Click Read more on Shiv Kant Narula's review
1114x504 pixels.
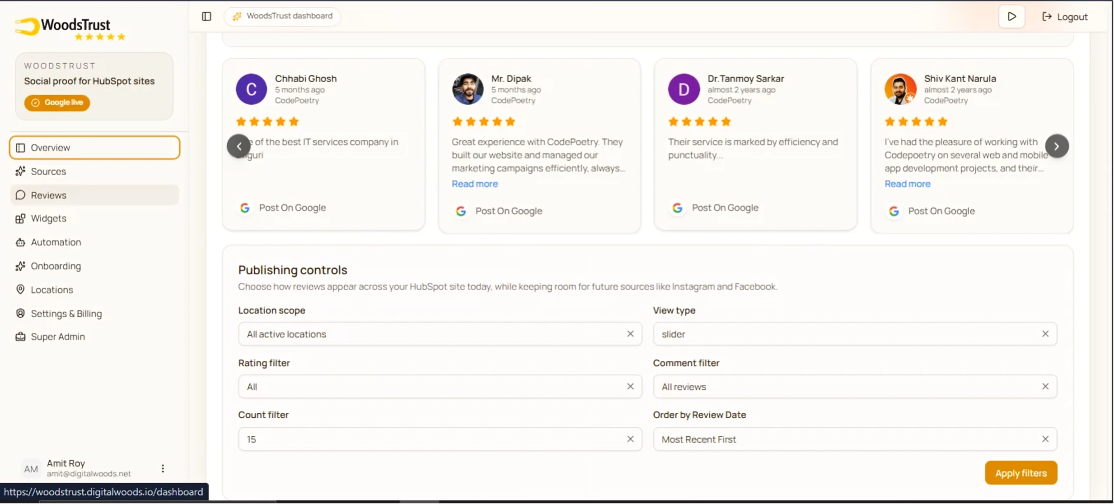[907, 184]
